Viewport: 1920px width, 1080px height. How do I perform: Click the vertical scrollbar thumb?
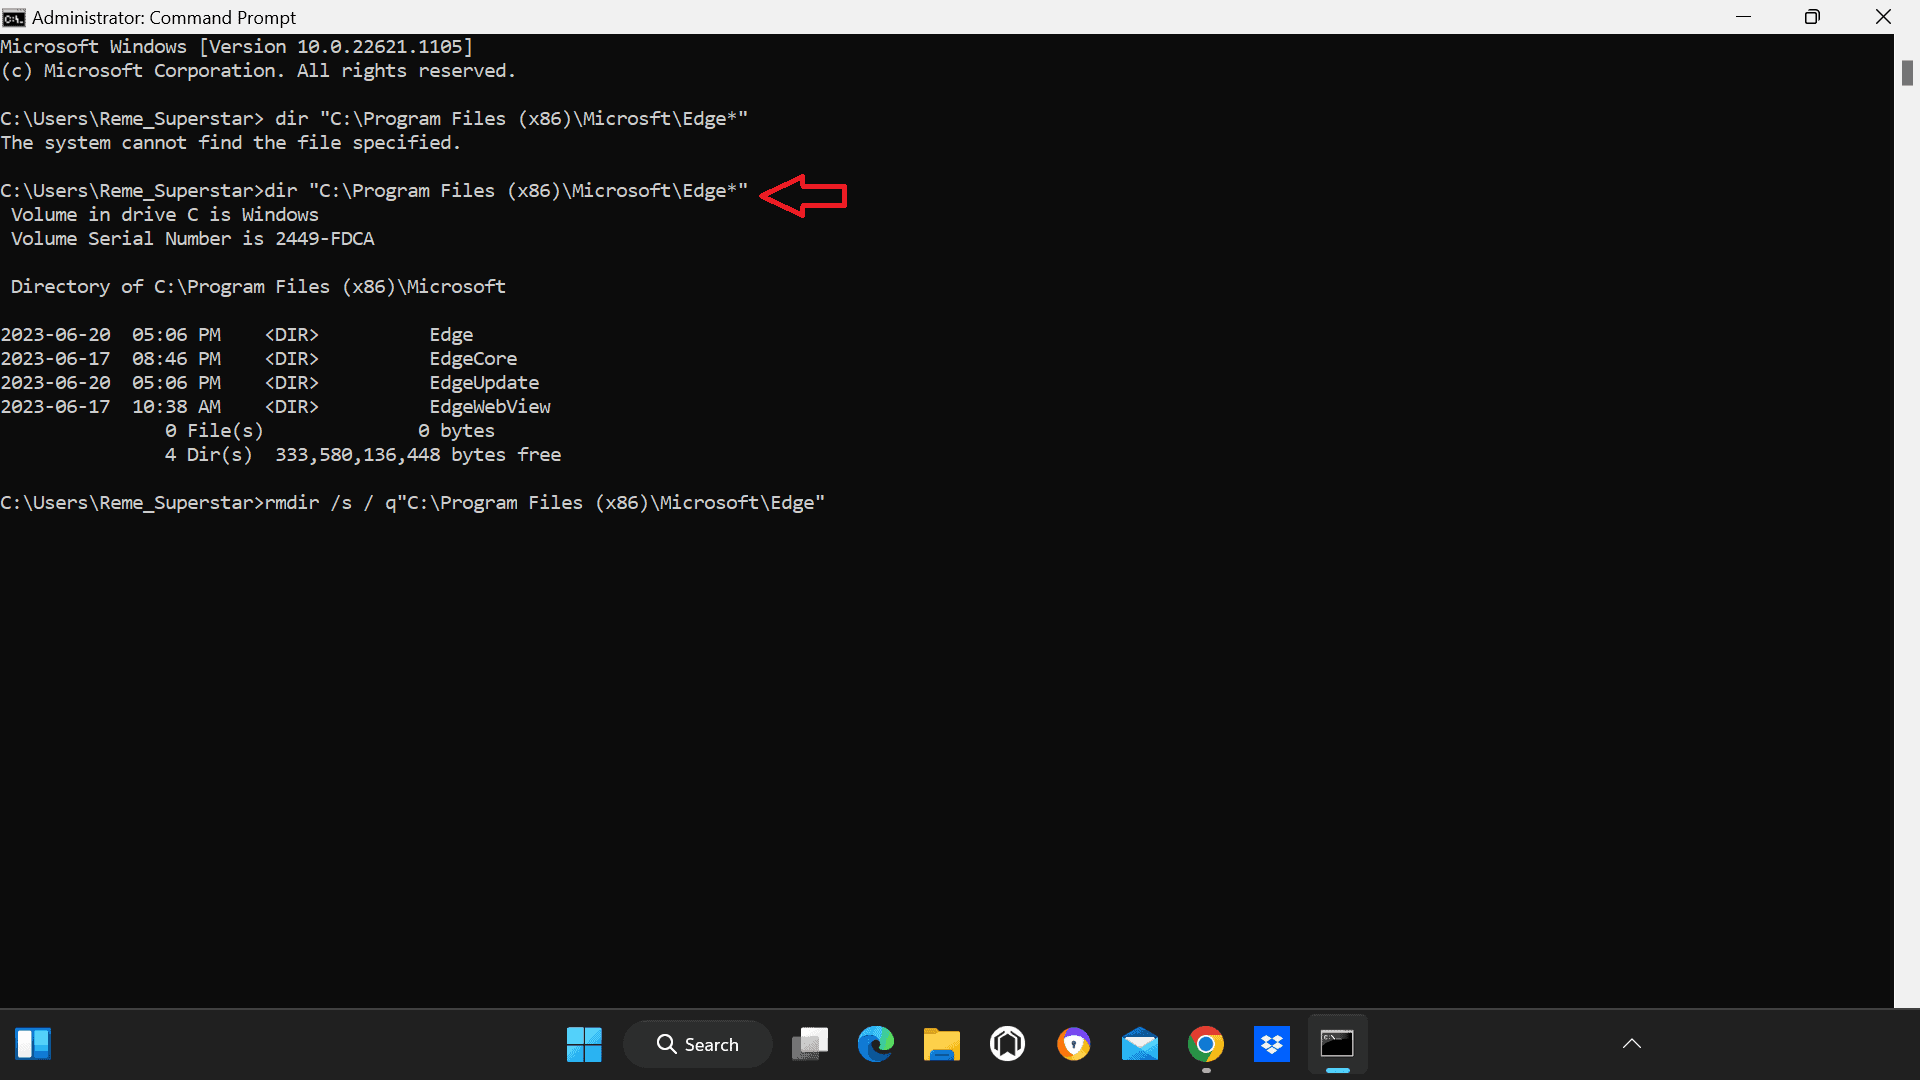[x=1907, y=73]
